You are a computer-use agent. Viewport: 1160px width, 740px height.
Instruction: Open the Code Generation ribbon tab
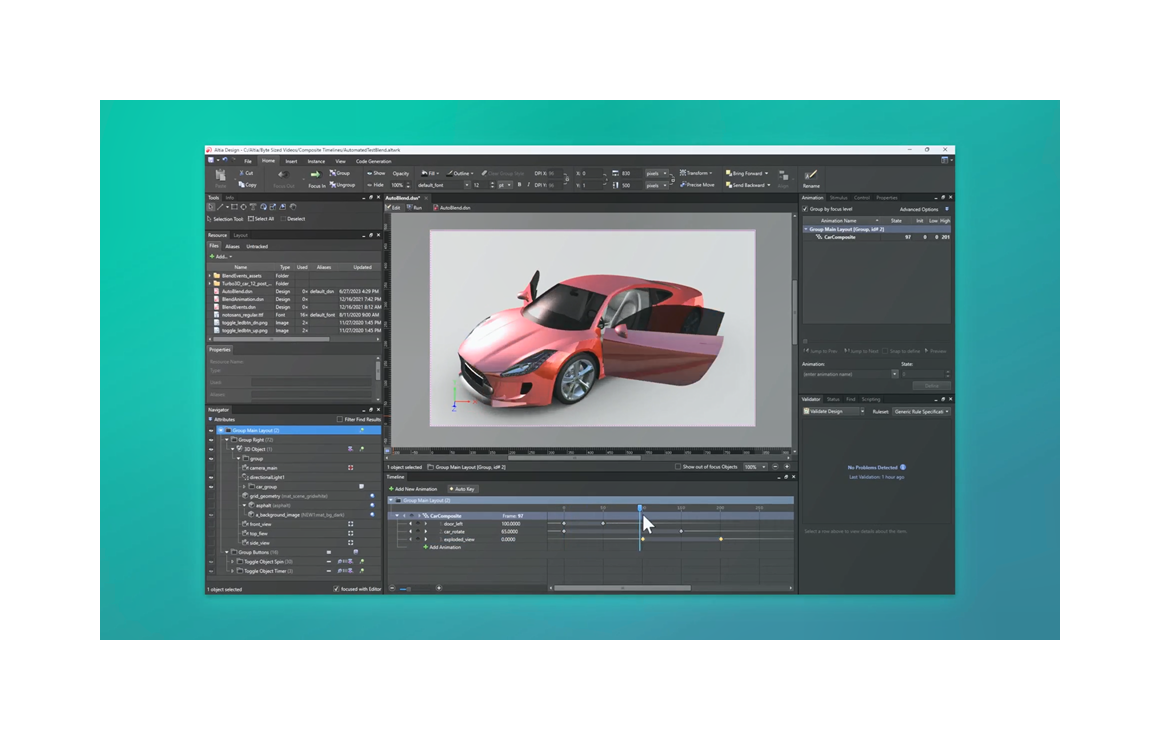373,161
